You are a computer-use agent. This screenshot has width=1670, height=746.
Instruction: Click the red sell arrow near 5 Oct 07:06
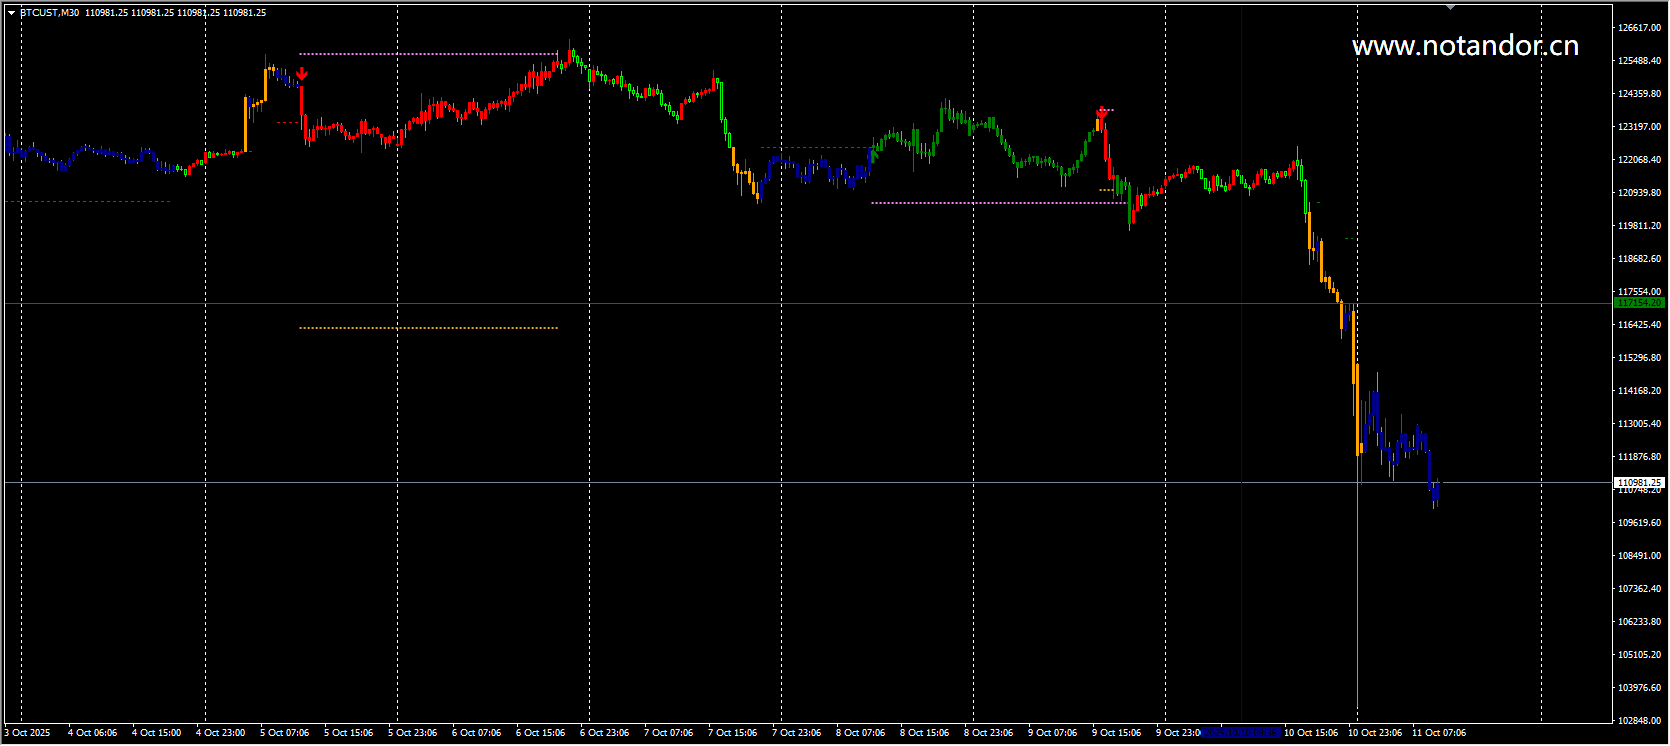coord(302,74)
